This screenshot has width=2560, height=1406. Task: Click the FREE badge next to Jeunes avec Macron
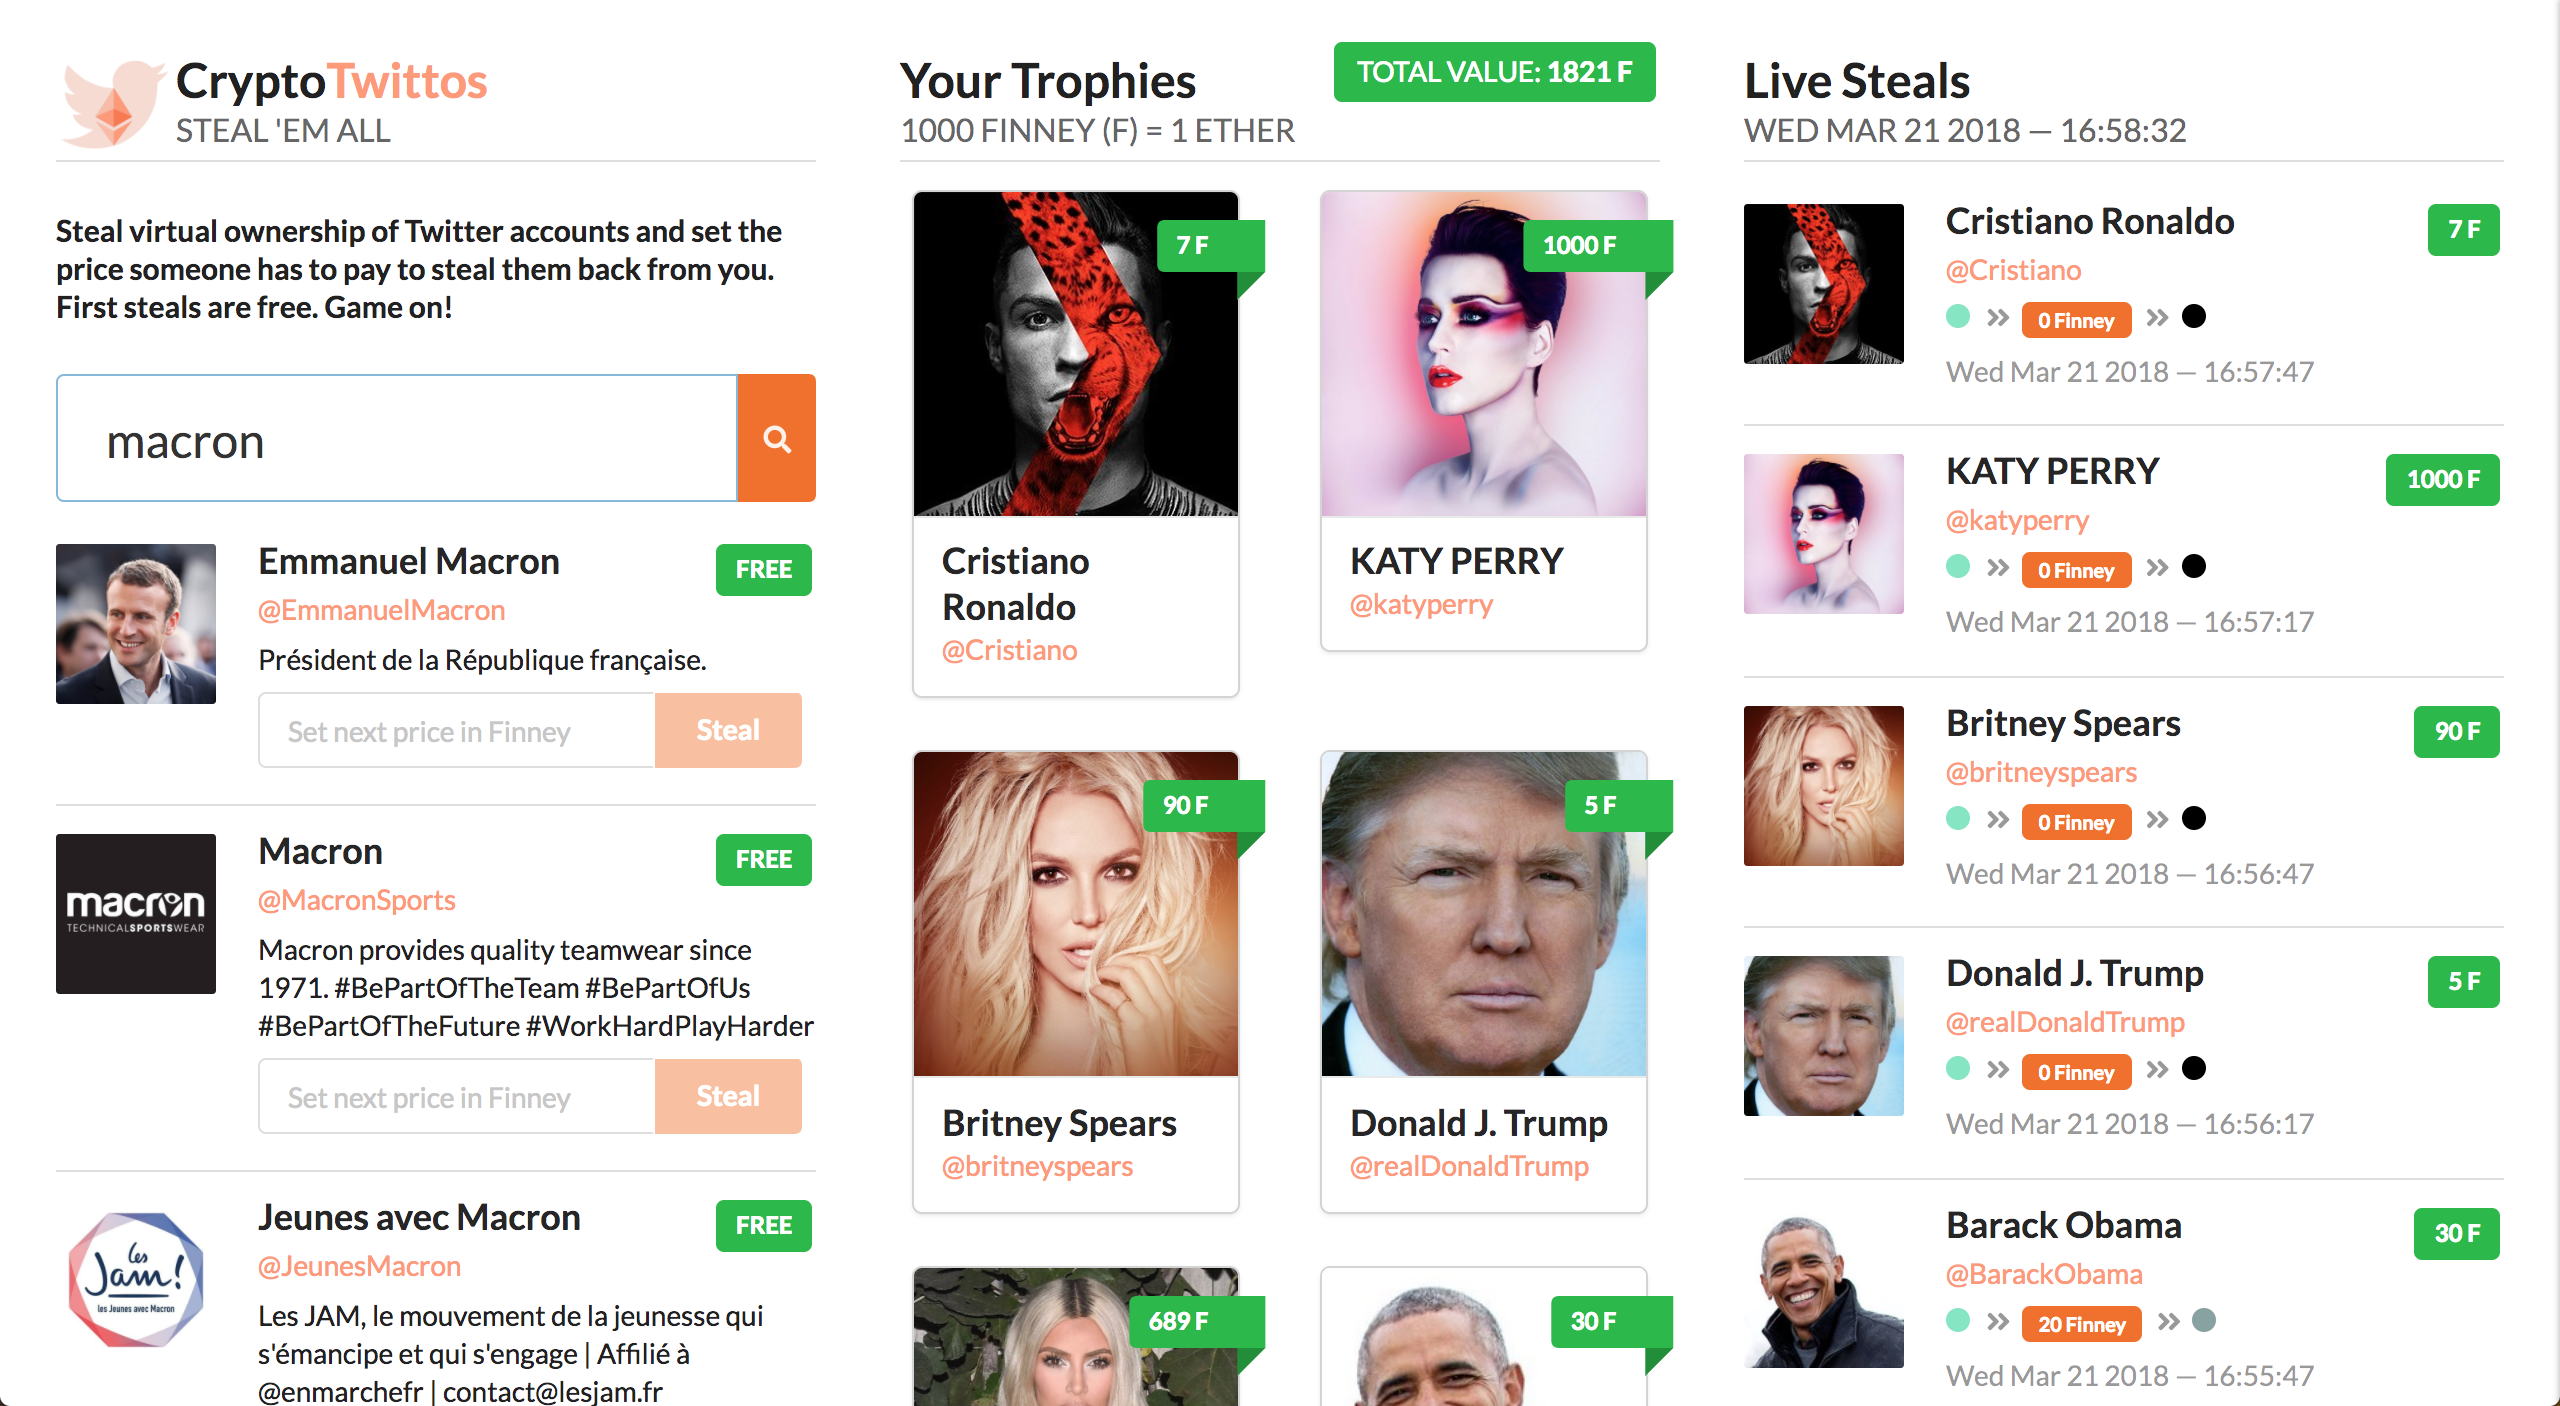pos(764,1226)
